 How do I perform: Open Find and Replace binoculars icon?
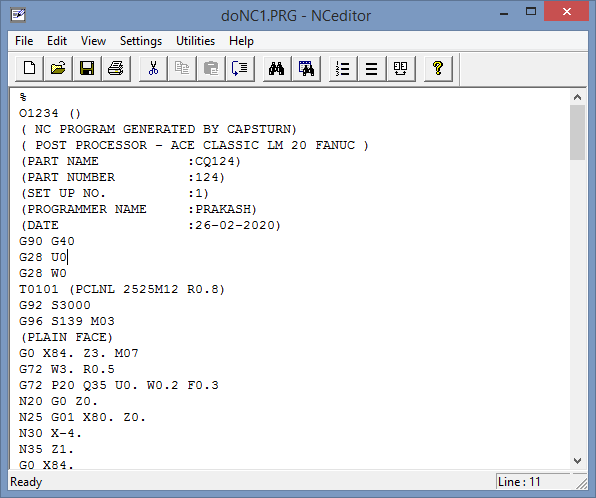point(306,69)
